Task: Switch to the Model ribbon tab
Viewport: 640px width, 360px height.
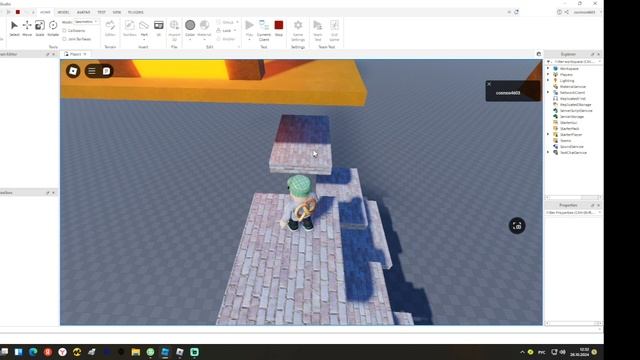Action: point(63,12)
